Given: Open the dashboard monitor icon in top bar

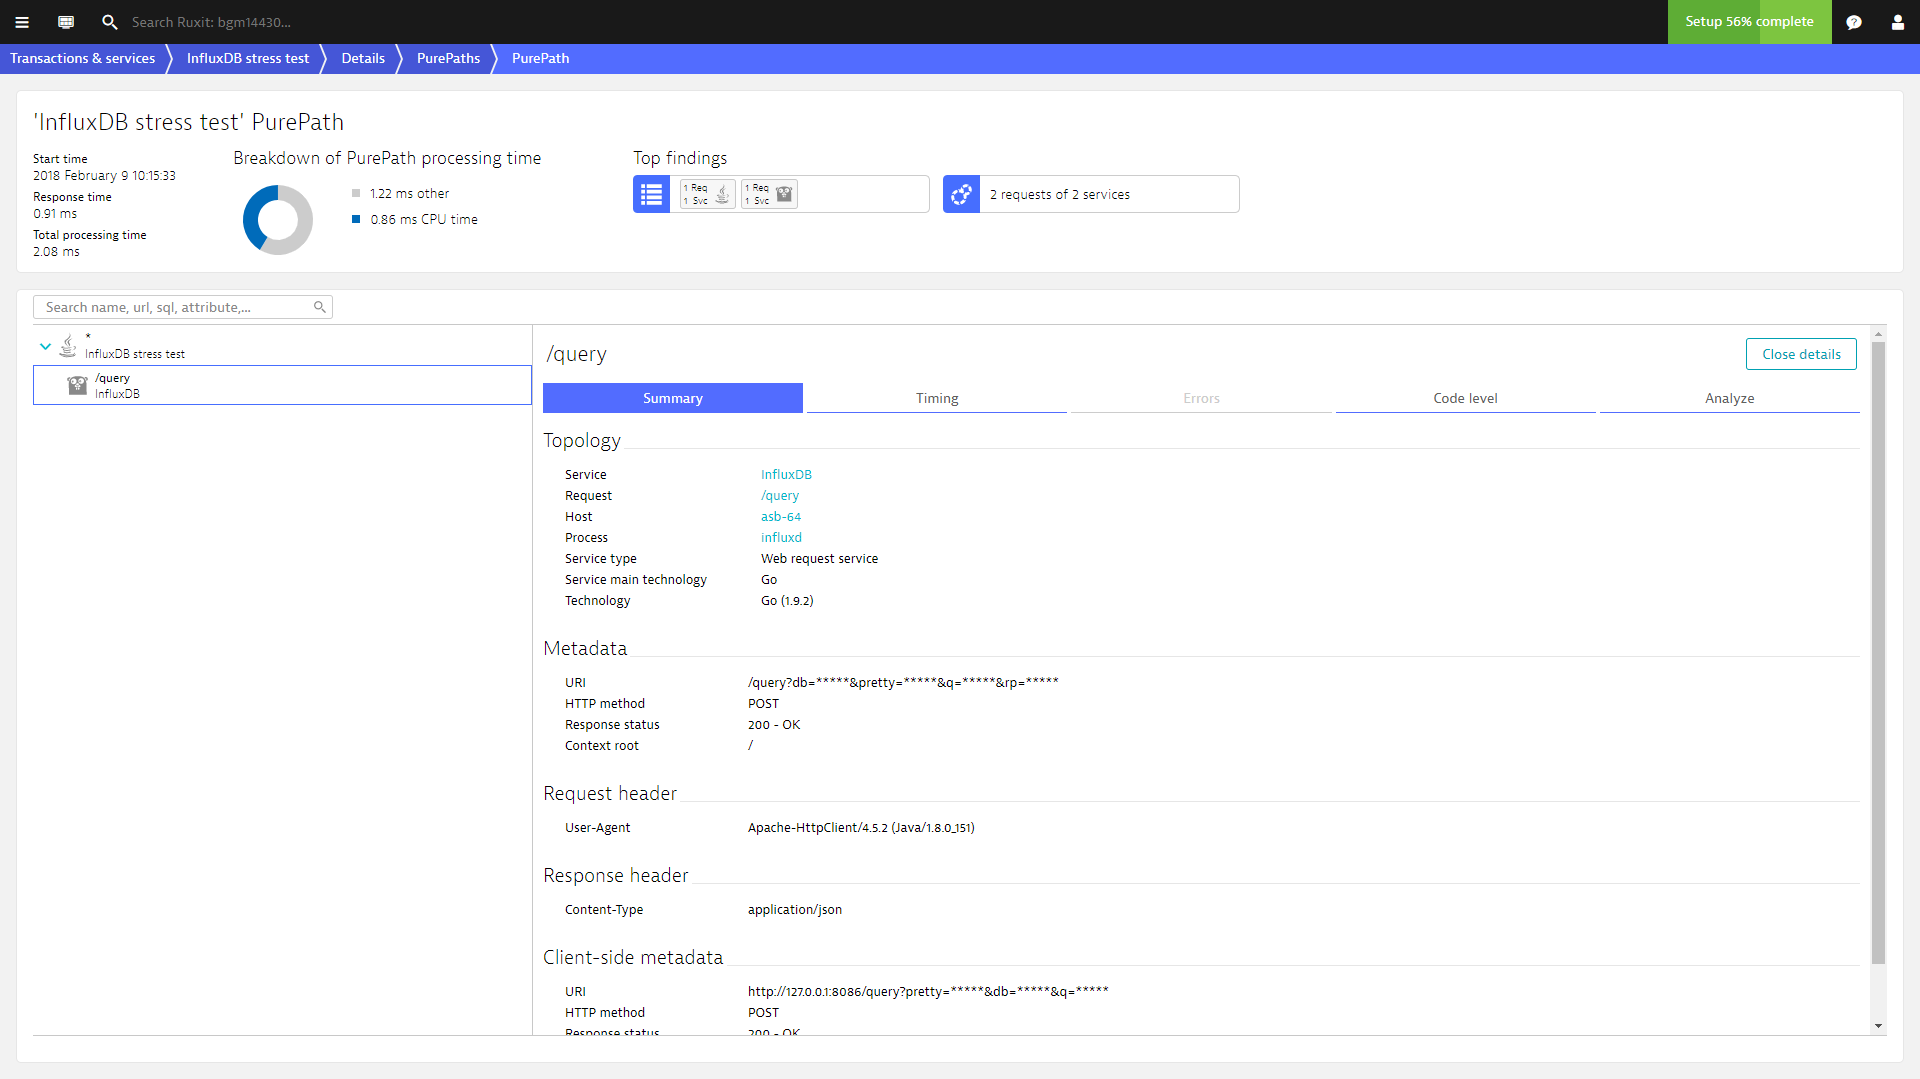Looking at the screenshot, I should (x=66, y=22).
